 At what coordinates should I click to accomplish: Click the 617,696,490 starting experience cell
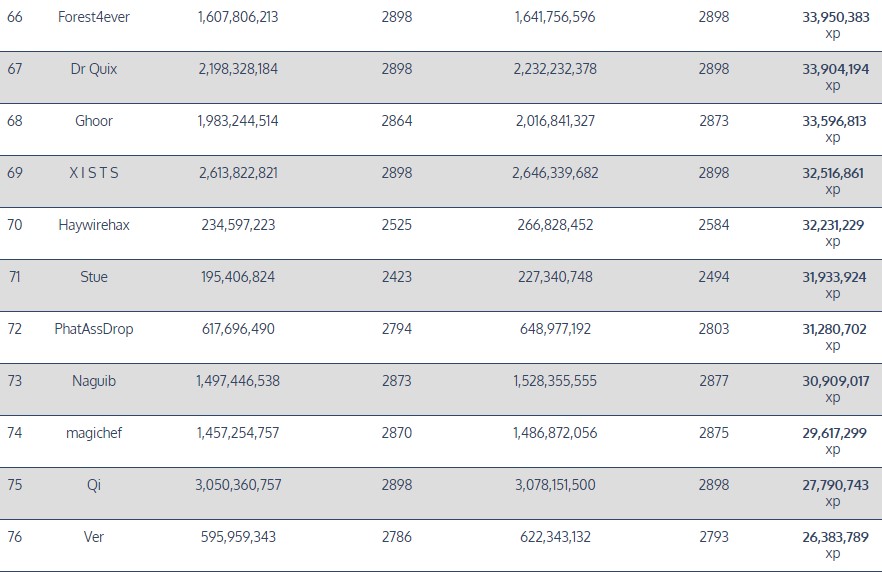pyautogui.click(x=238, y=329)
